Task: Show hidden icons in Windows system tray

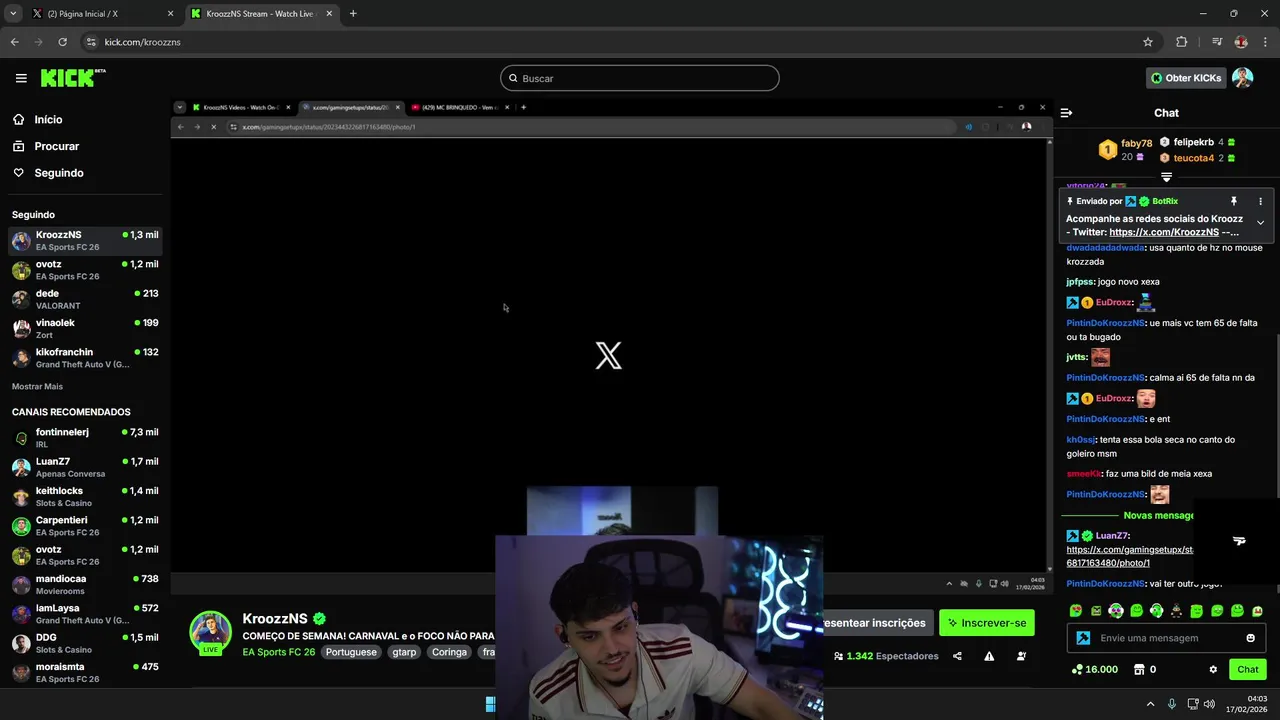Action: [x=1150, y=704]
